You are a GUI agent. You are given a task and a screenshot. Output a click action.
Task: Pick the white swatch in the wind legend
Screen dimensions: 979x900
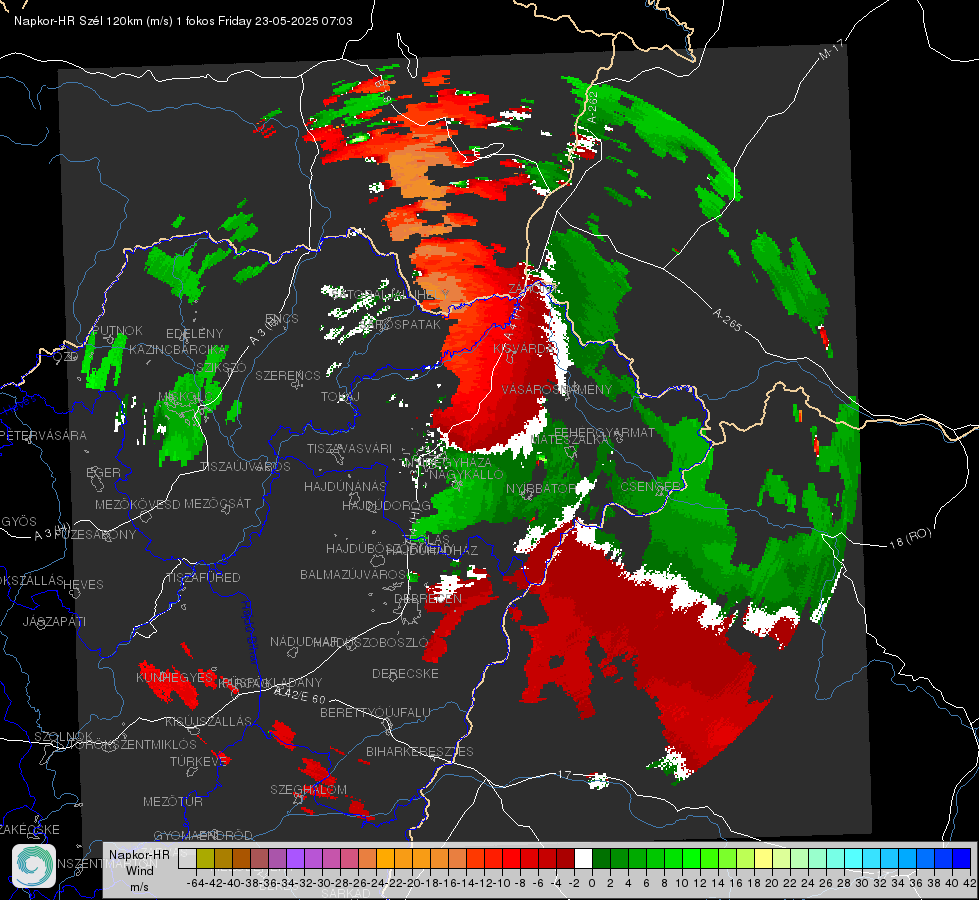(x=583, y=858)
